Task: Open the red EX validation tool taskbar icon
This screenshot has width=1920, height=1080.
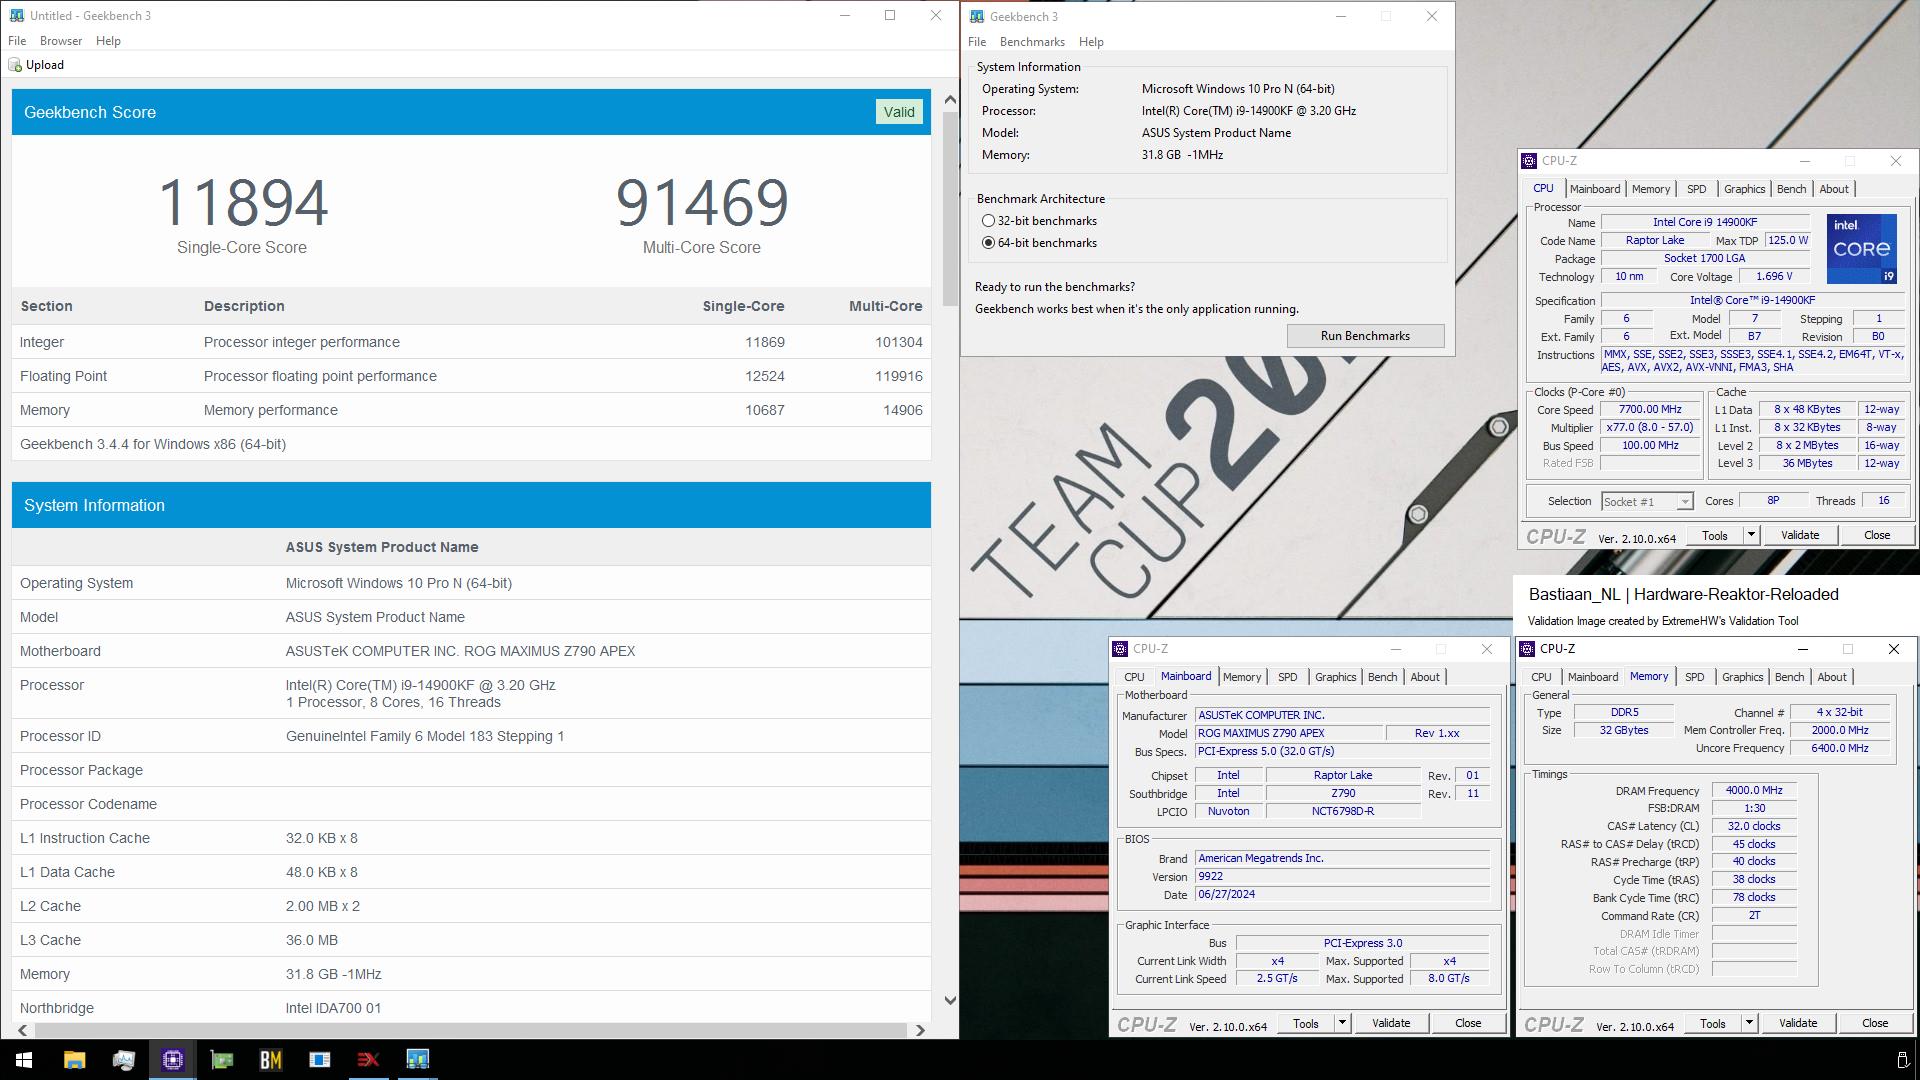Action: click(x=368, y=1059)
